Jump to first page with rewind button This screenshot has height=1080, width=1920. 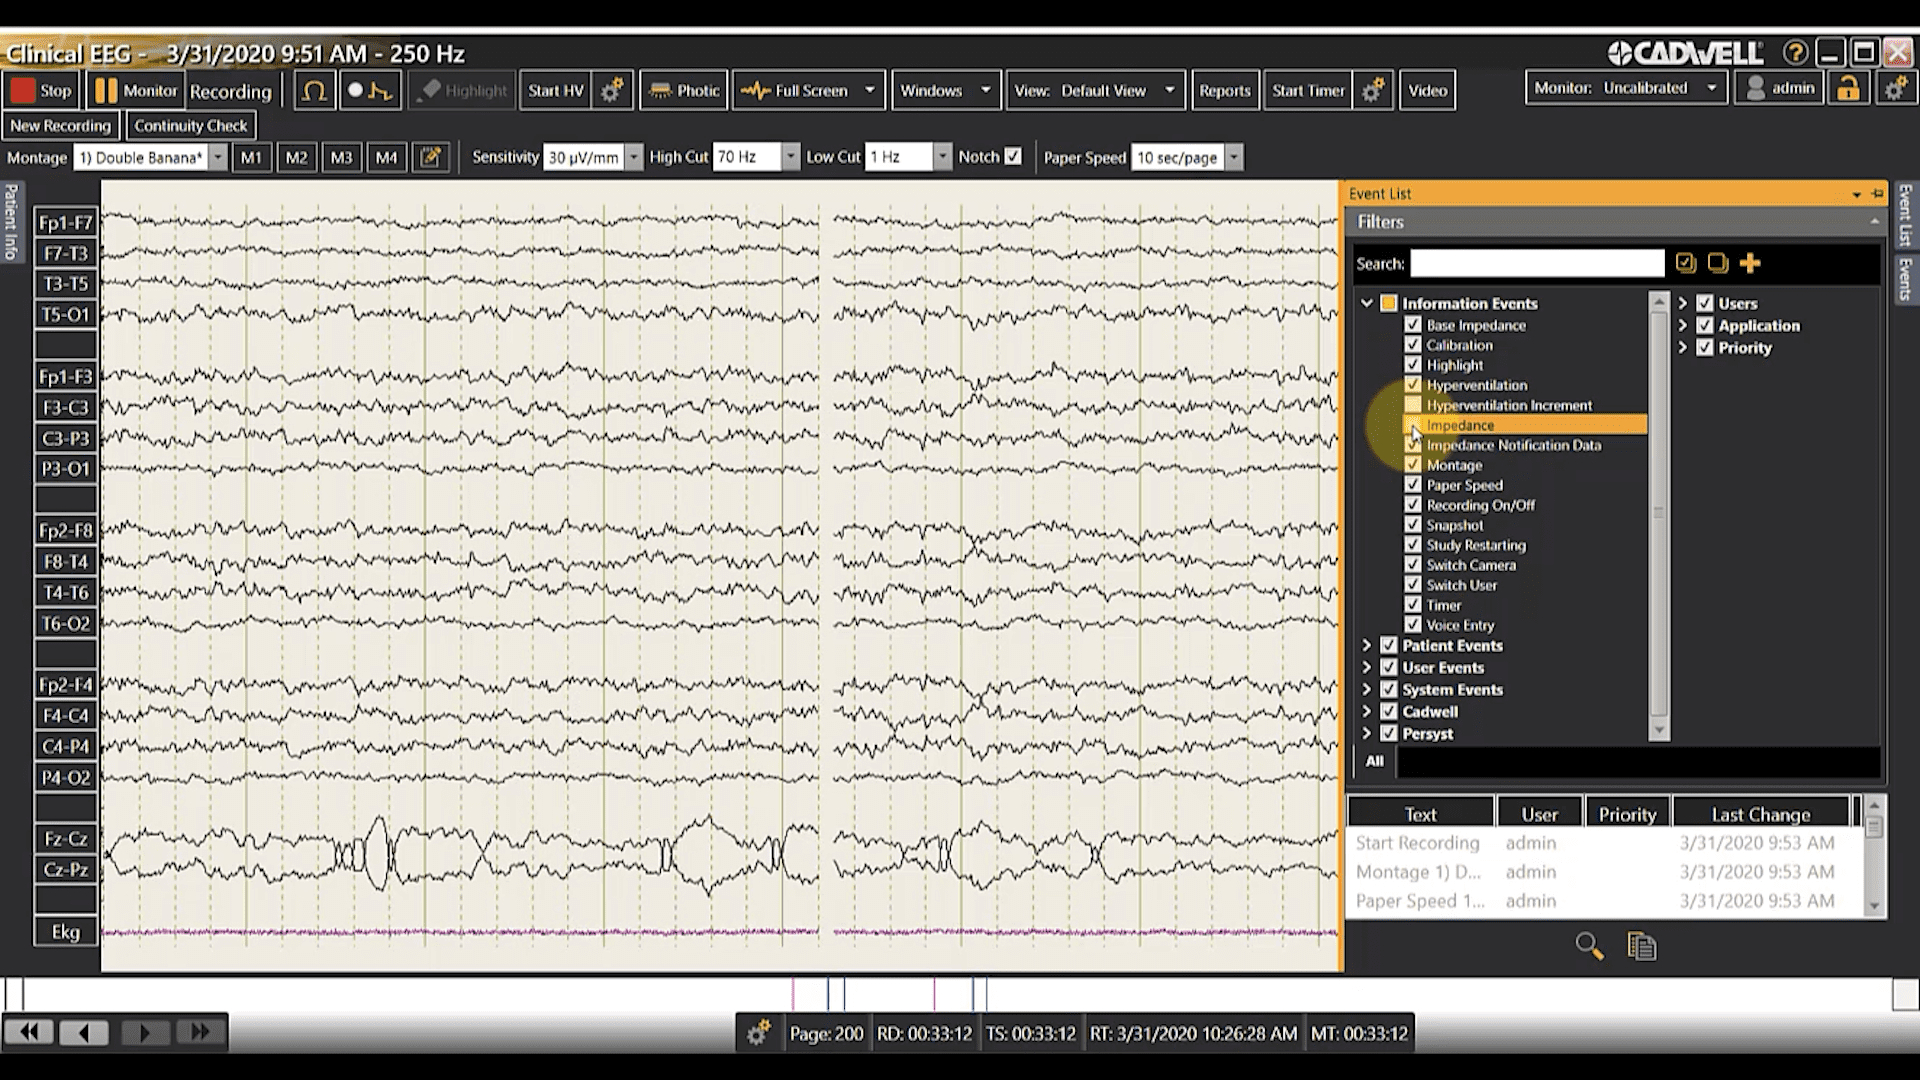coord(29,1032)
